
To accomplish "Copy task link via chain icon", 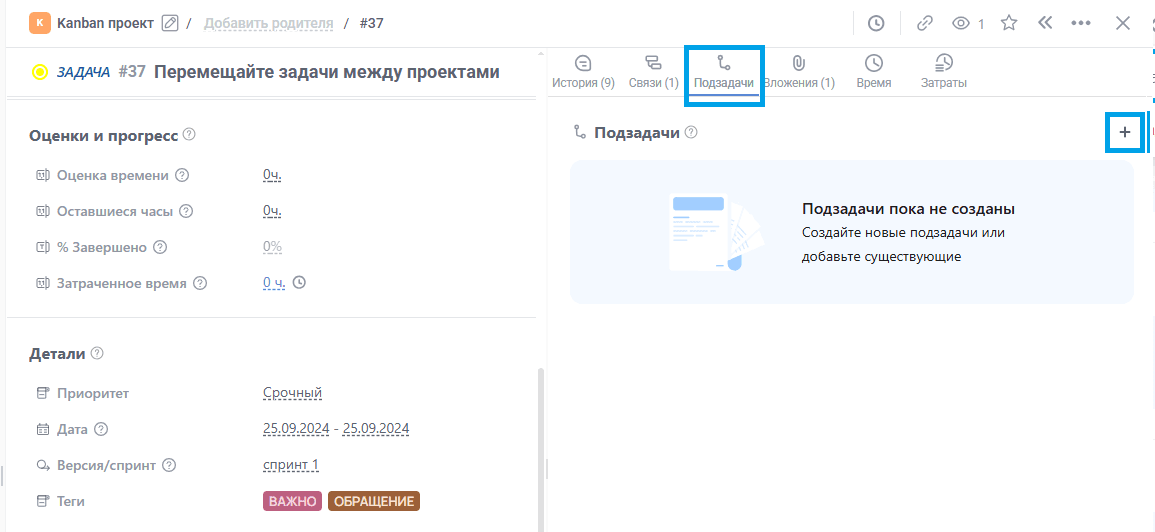I will tap(924, 24).
